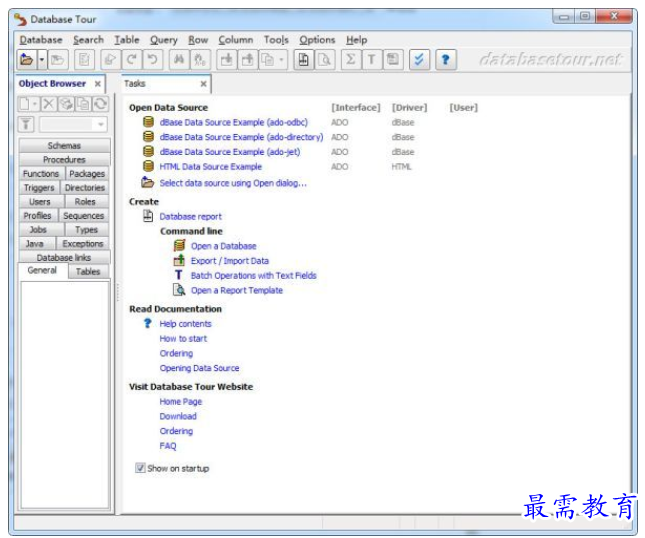Open dBase Data Source Example (ado-jet) link

click(230, 152)
